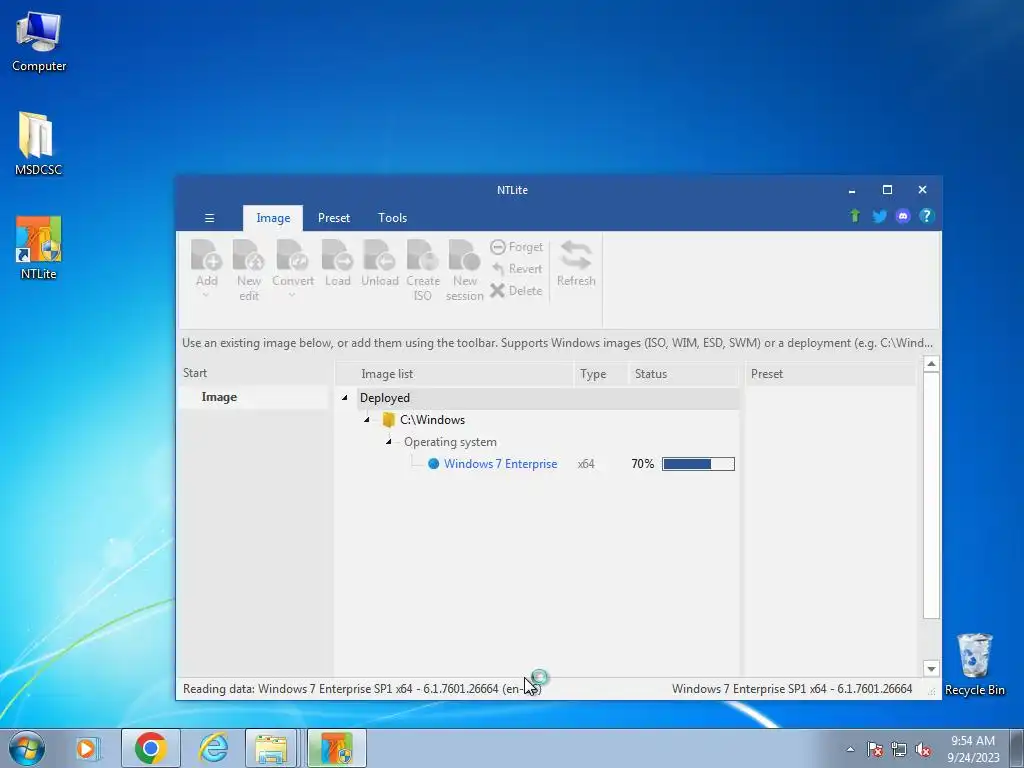Click the Forget button
Viewport: 1024px width, 768px height.
[517, 247]
